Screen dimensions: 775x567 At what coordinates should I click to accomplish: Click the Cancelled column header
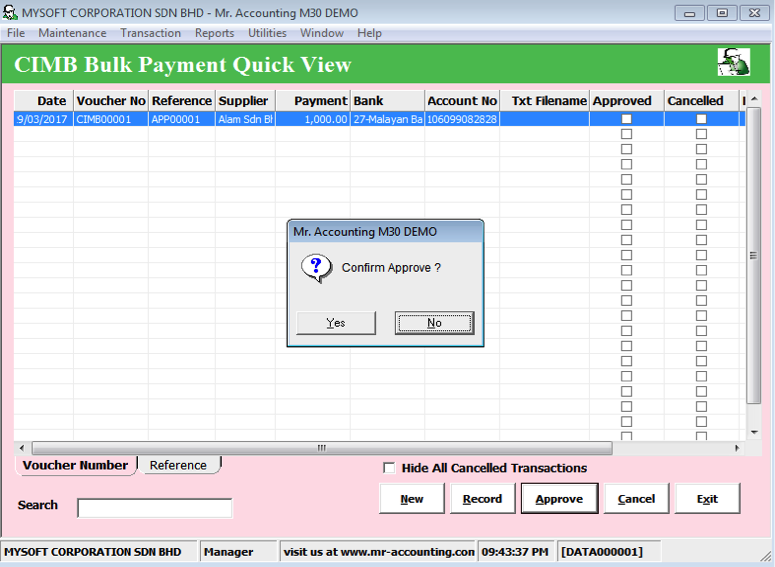pyautogui.click(x=702, y=101)
